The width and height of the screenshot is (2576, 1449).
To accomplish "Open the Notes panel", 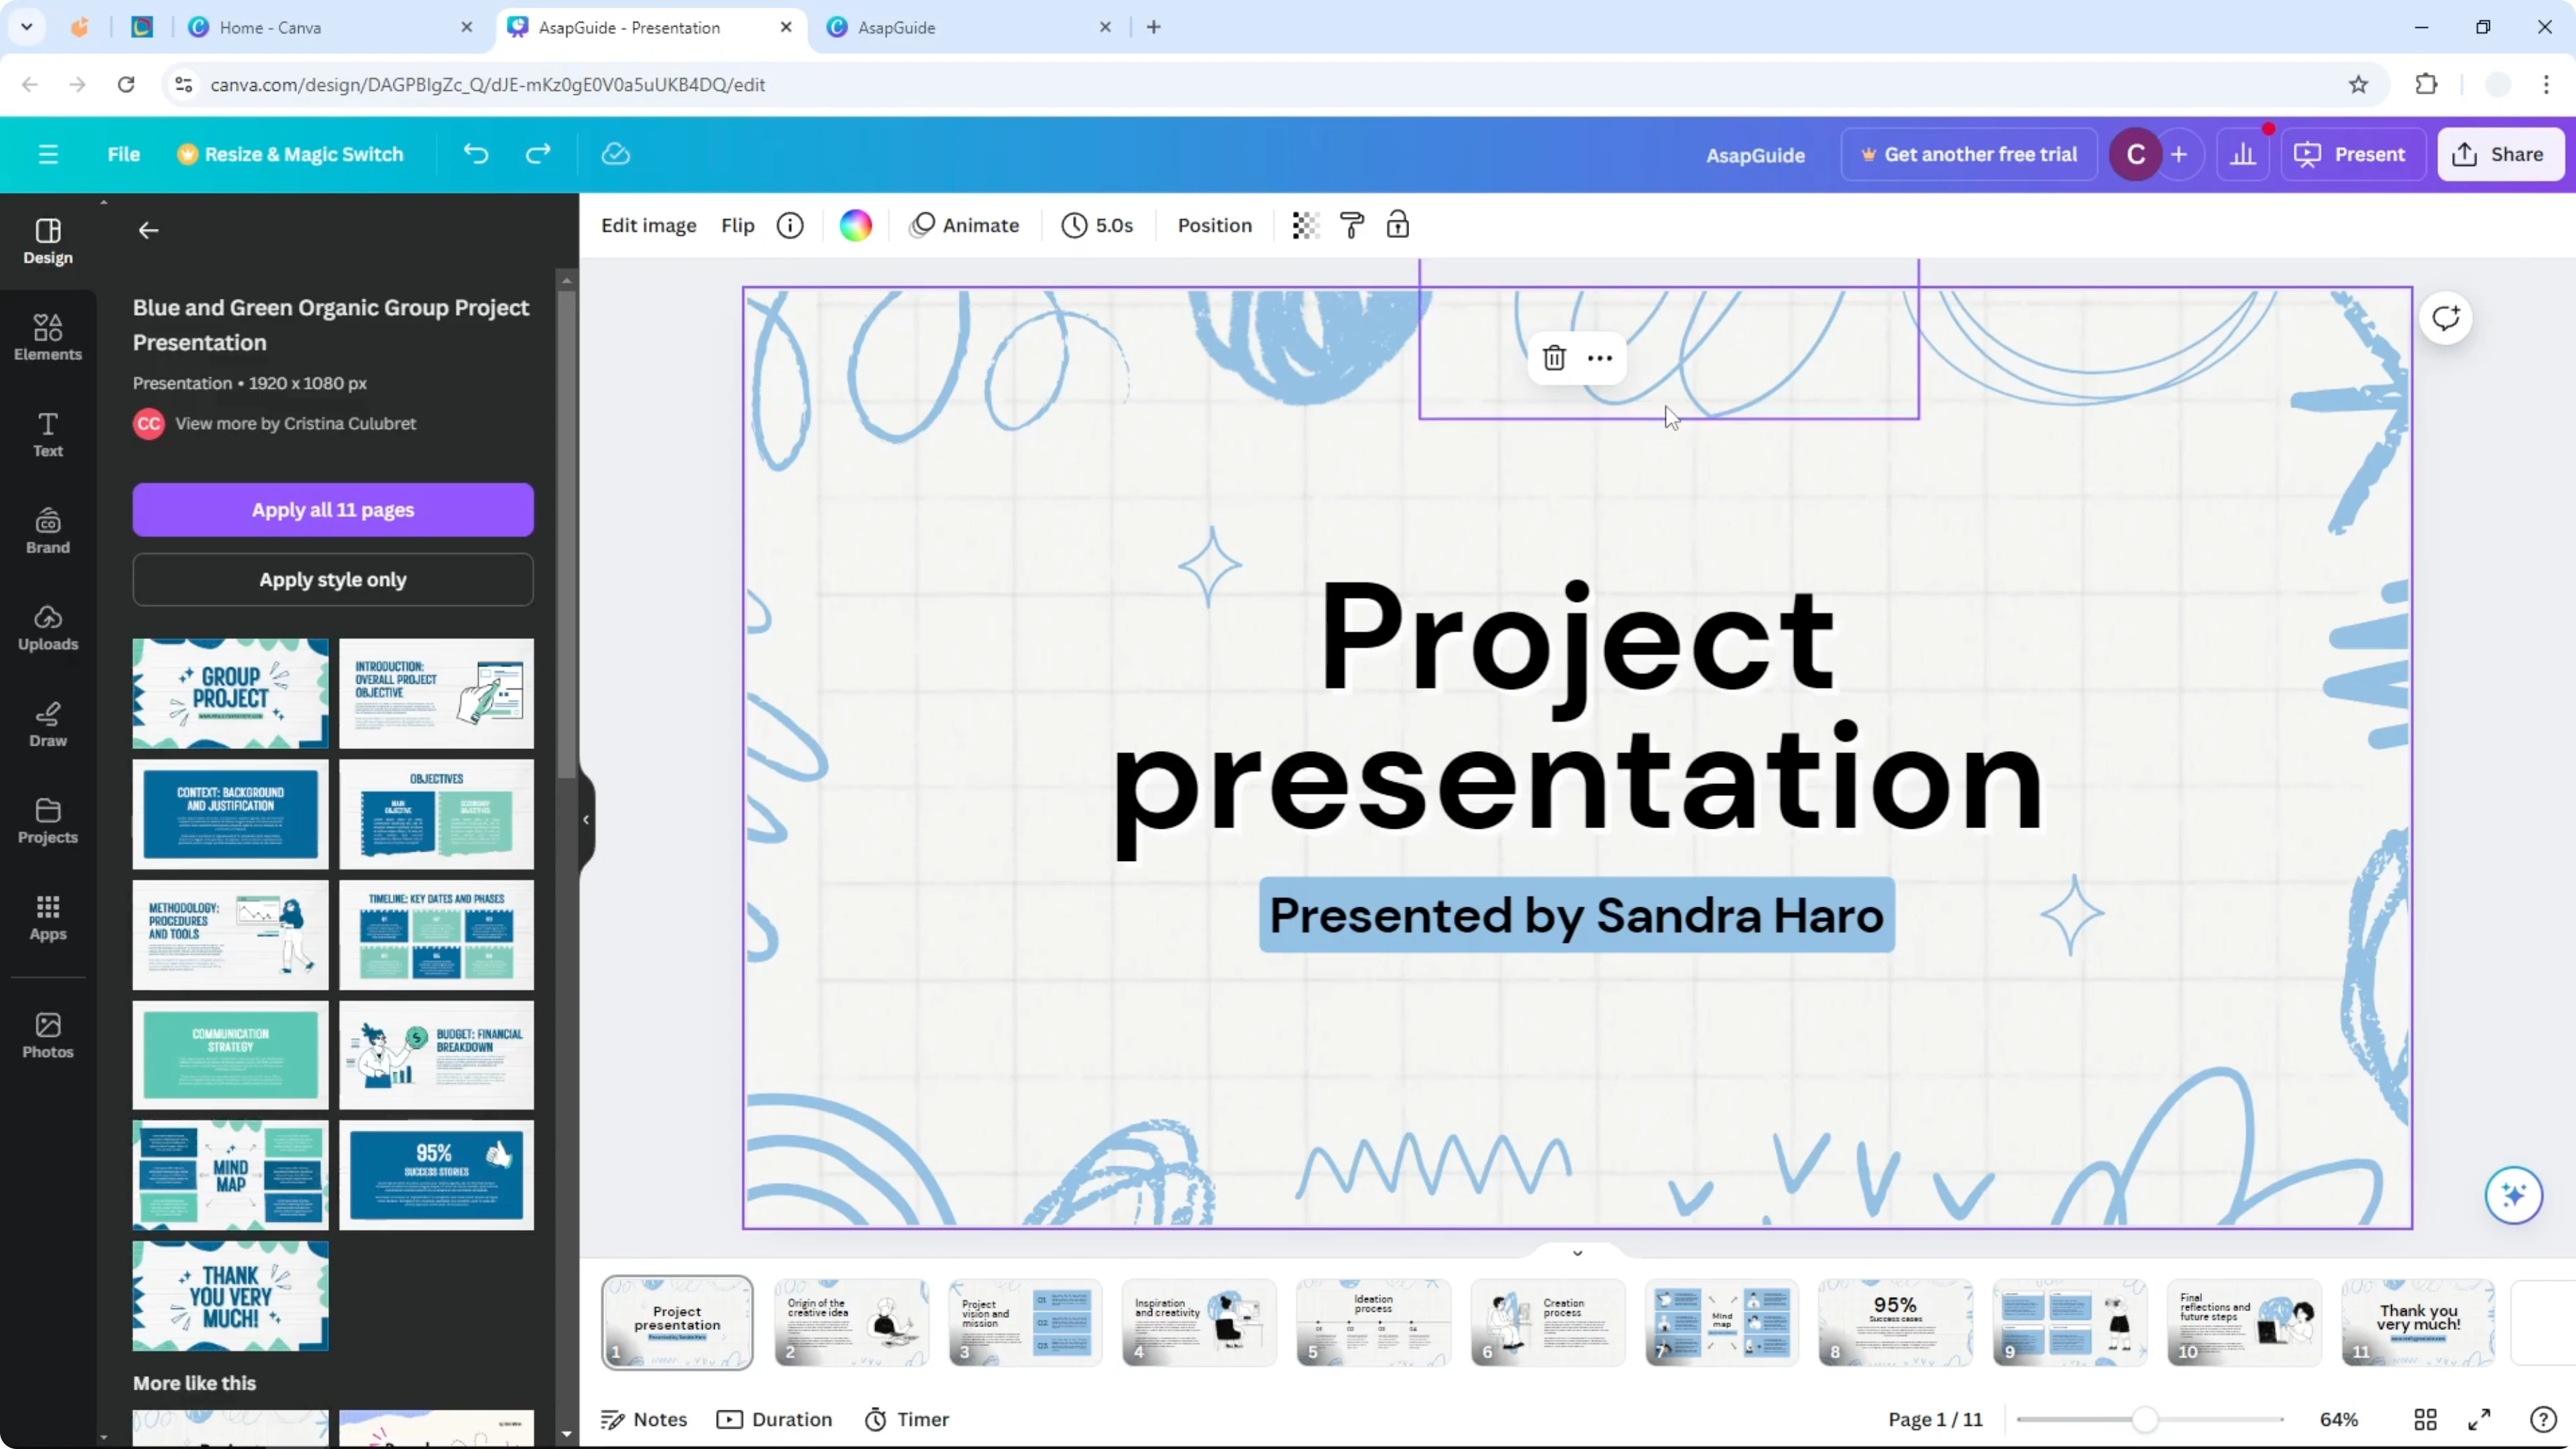I will click(x=644, y=1419).
